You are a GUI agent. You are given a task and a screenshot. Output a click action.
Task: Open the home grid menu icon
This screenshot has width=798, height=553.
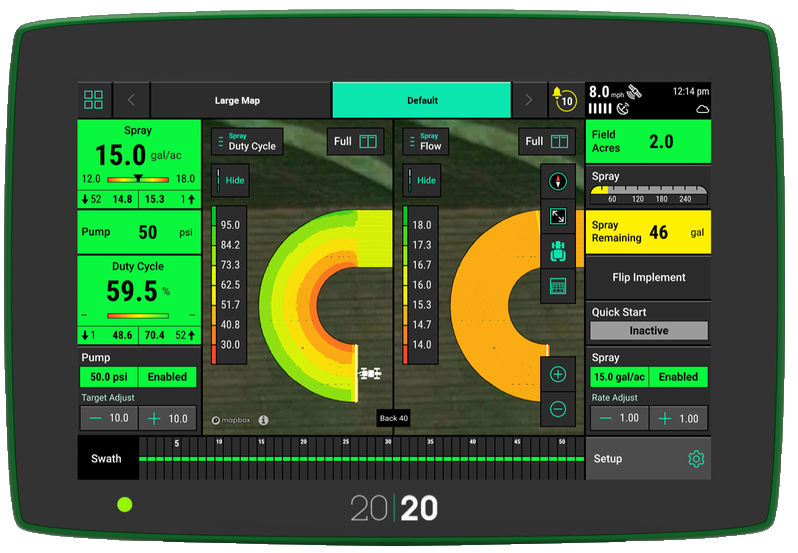94,100
